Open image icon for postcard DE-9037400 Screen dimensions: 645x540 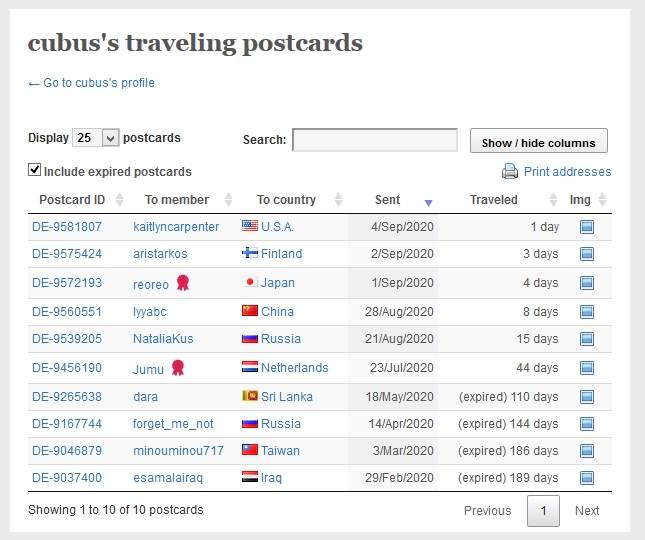coord(587,478)
